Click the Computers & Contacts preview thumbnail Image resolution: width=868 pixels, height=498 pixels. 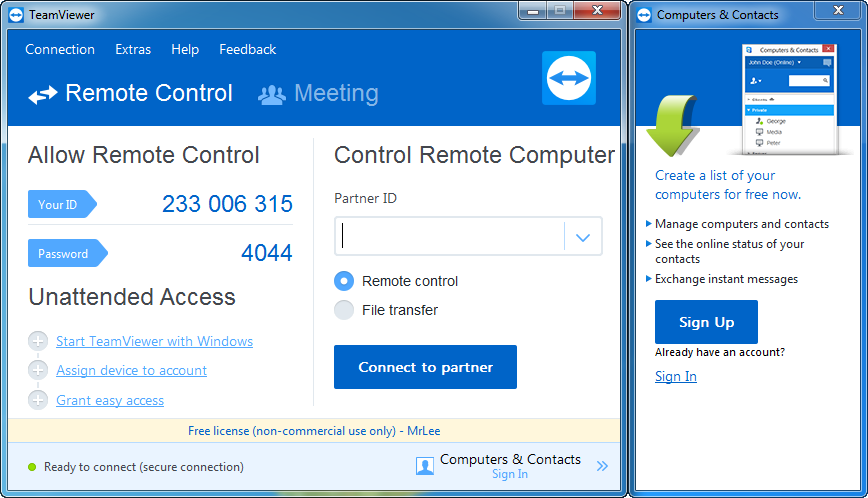tap(789, 100)
